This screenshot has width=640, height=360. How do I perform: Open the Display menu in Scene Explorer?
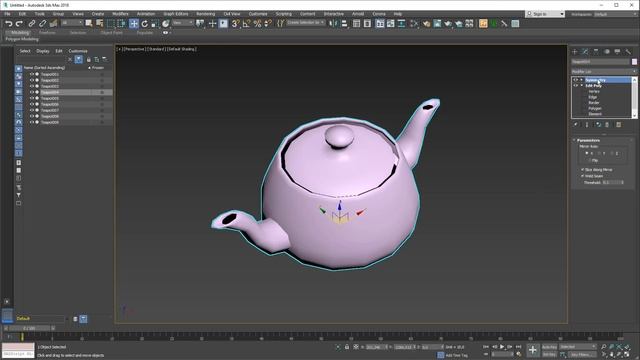click(x=42, y=51)
